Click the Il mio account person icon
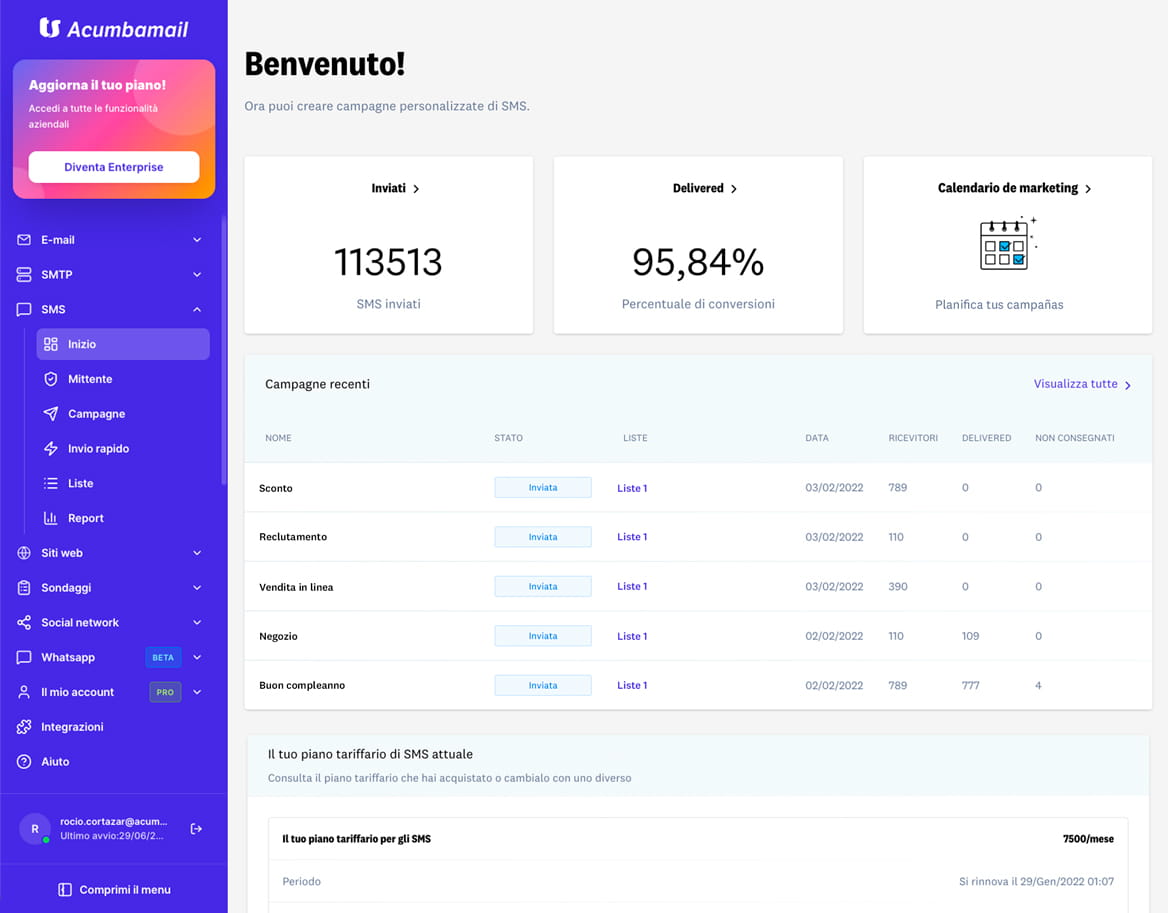The width and height of the screenshot is (1168, 913). pos(24,692)
